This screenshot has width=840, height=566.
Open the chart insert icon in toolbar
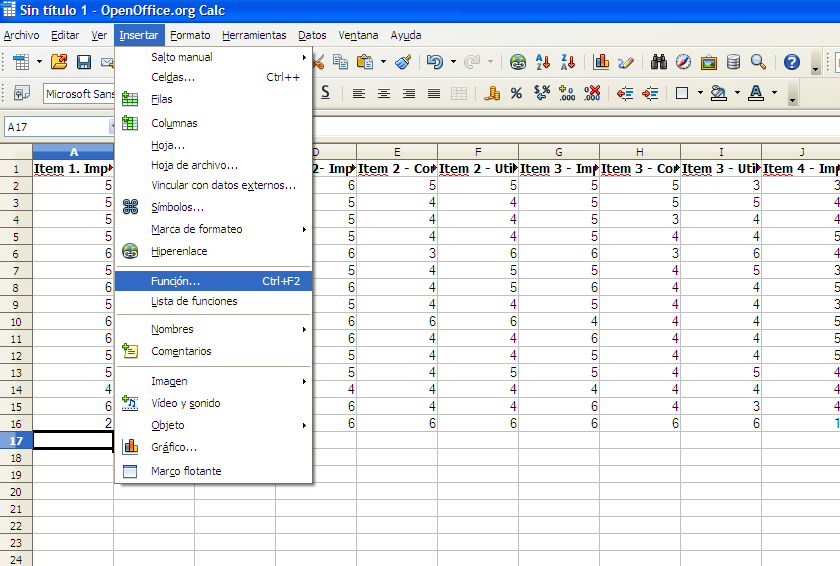[601, 62]
